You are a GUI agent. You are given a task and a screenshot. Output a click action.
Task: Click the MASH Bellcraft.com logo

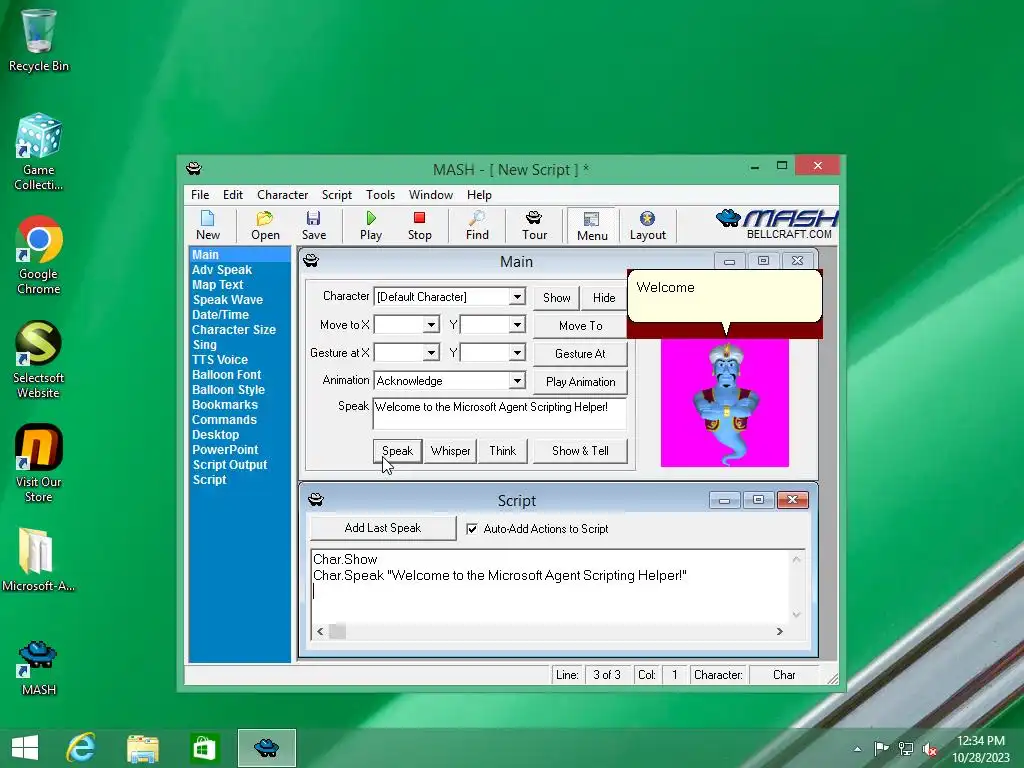(776, 225)
